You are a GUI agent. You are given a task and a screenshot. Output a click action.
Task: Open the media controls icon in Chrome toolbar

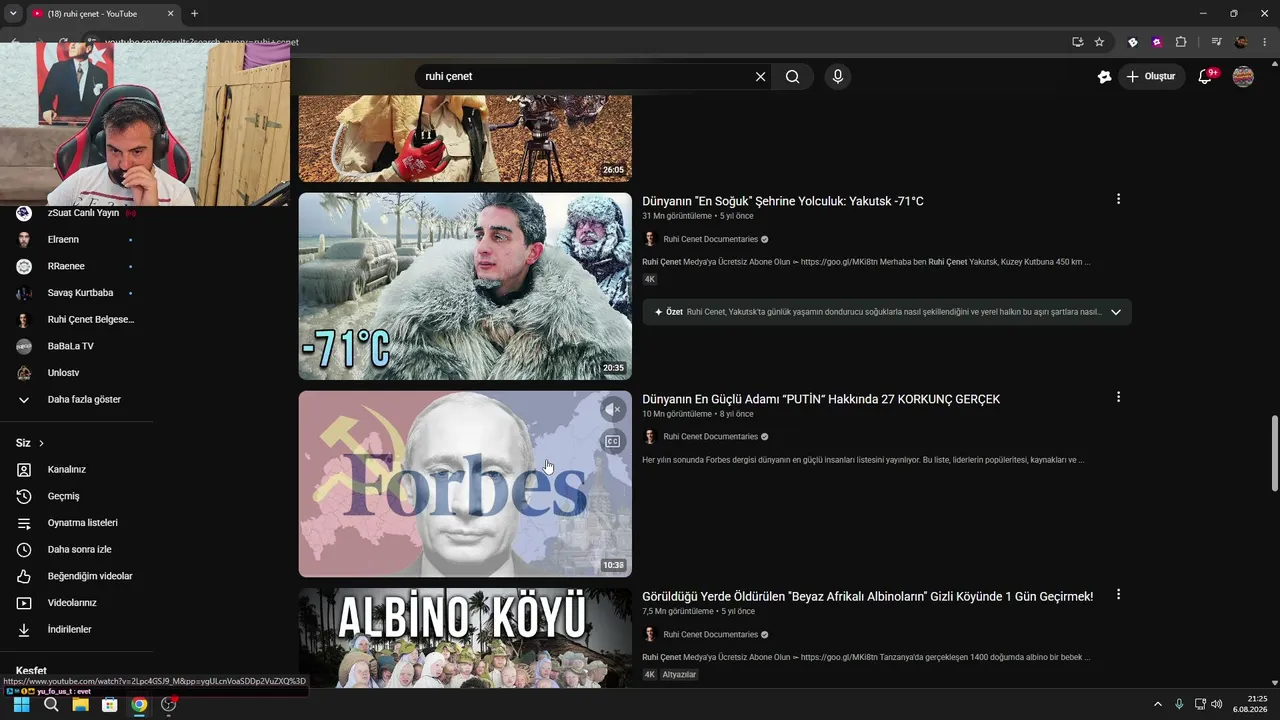tap(1216, 42)
